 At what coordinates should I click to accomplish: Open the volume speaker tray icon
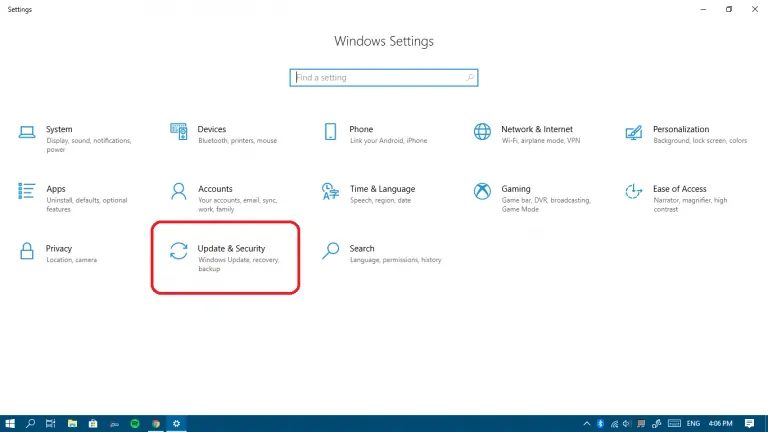click(x=627, y=424)
